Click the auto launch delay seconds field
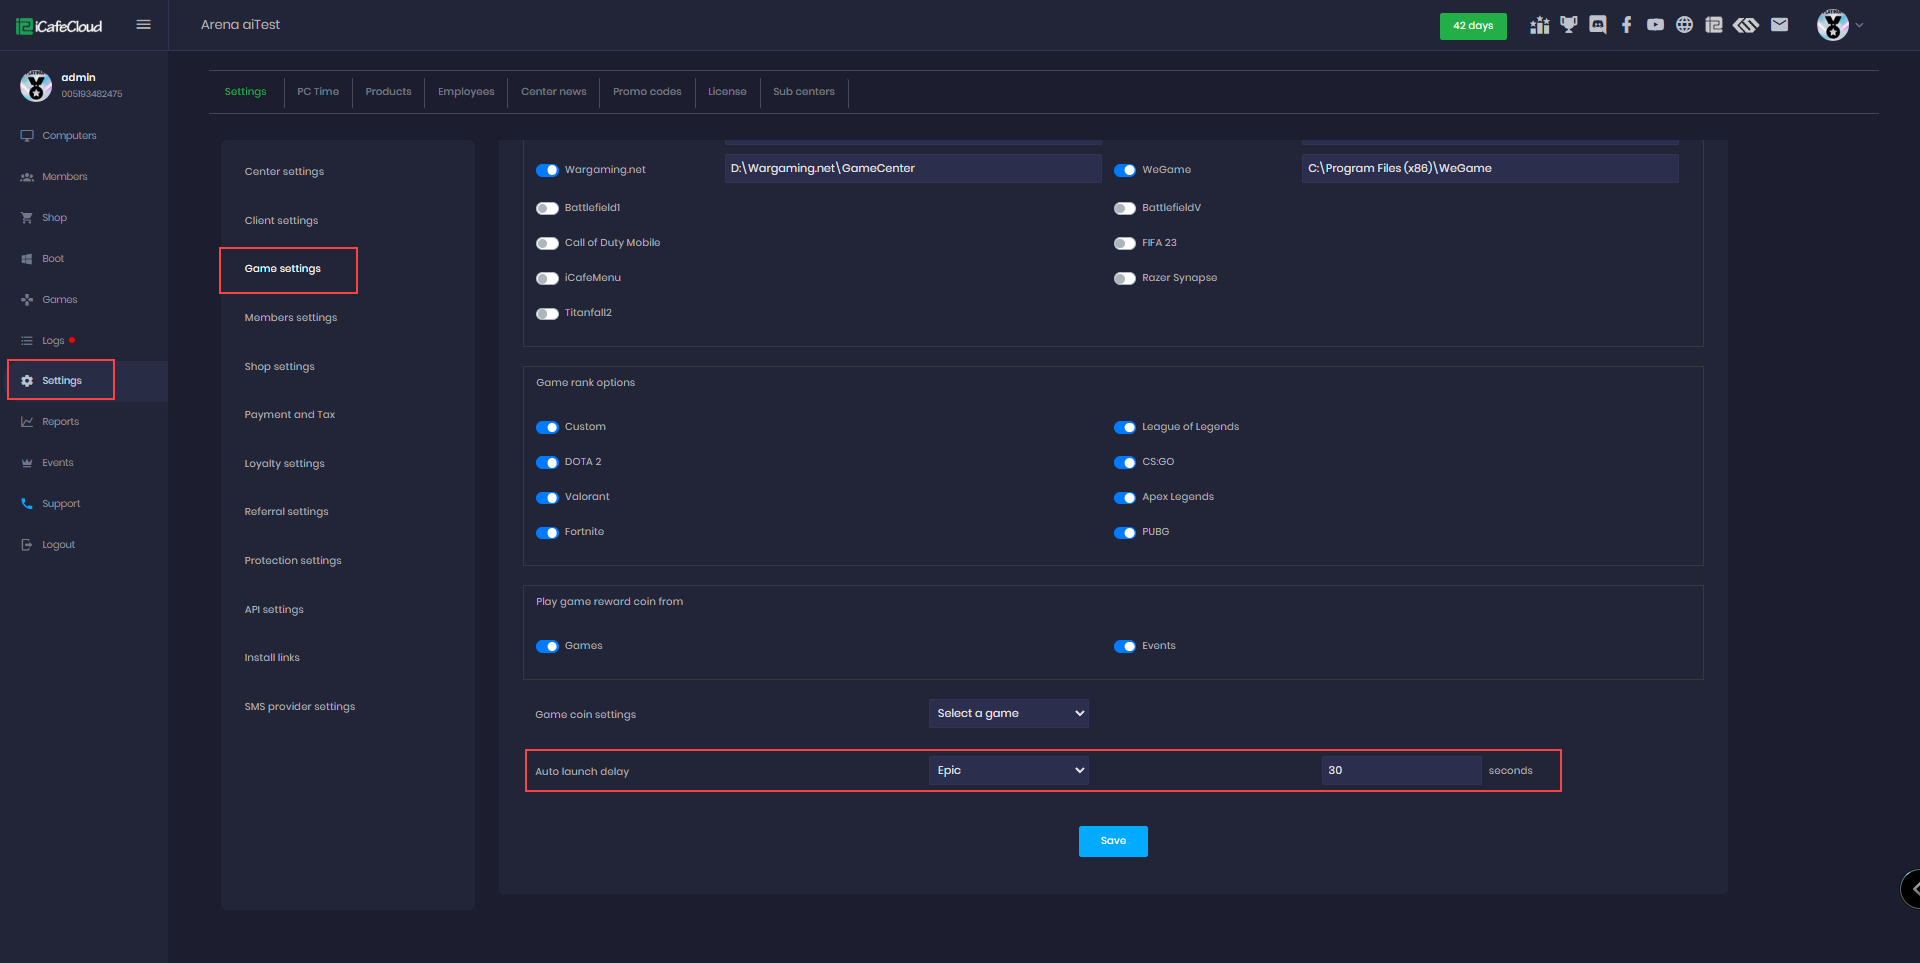 (1400, 770)
